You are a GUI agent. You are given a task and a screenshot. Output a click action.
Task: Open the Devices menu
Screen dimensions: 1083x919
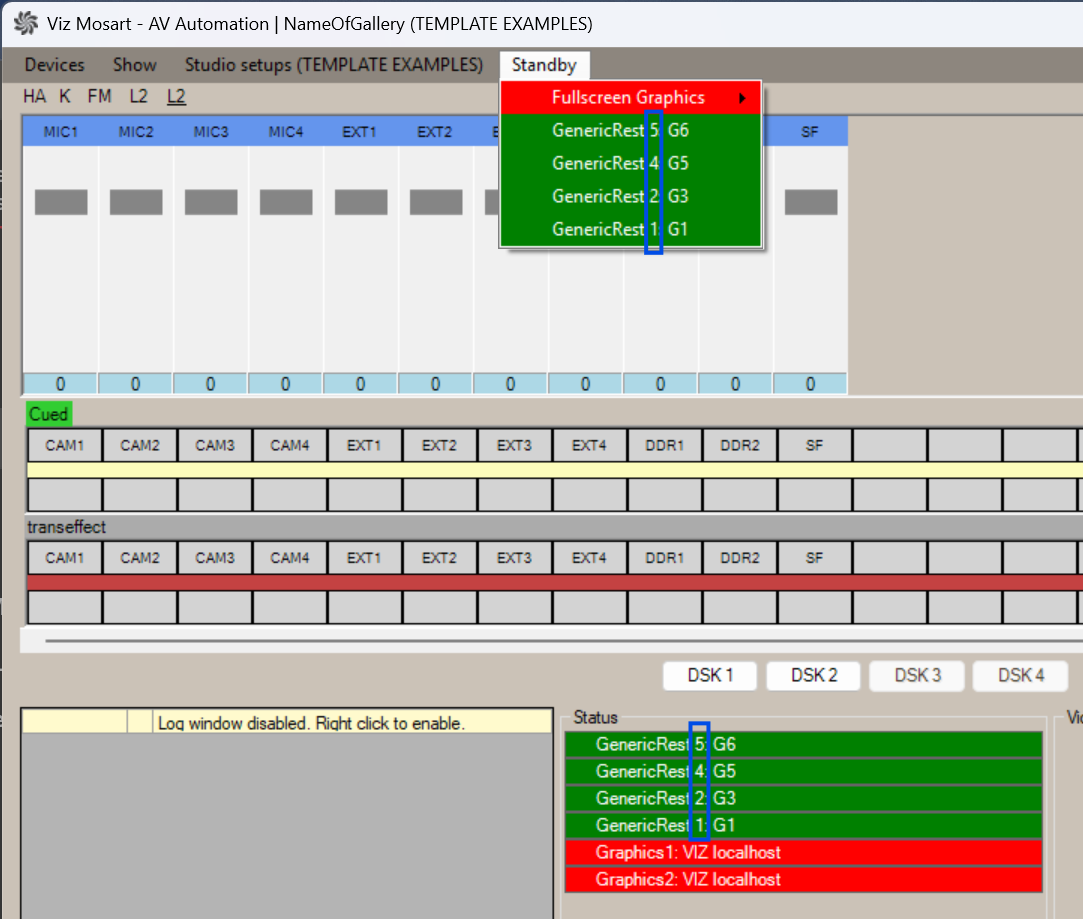tap(54, 65)
